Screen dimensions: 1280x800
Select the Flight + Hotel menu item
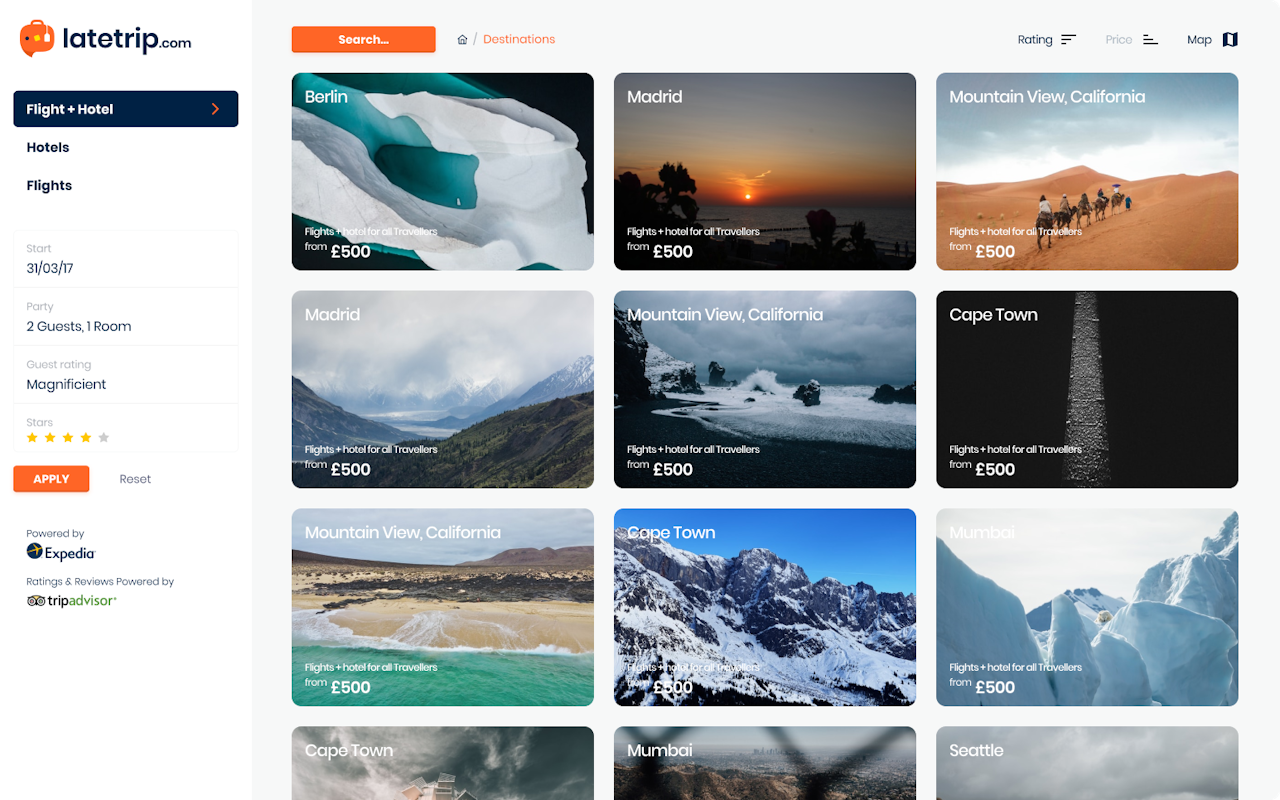126,109
